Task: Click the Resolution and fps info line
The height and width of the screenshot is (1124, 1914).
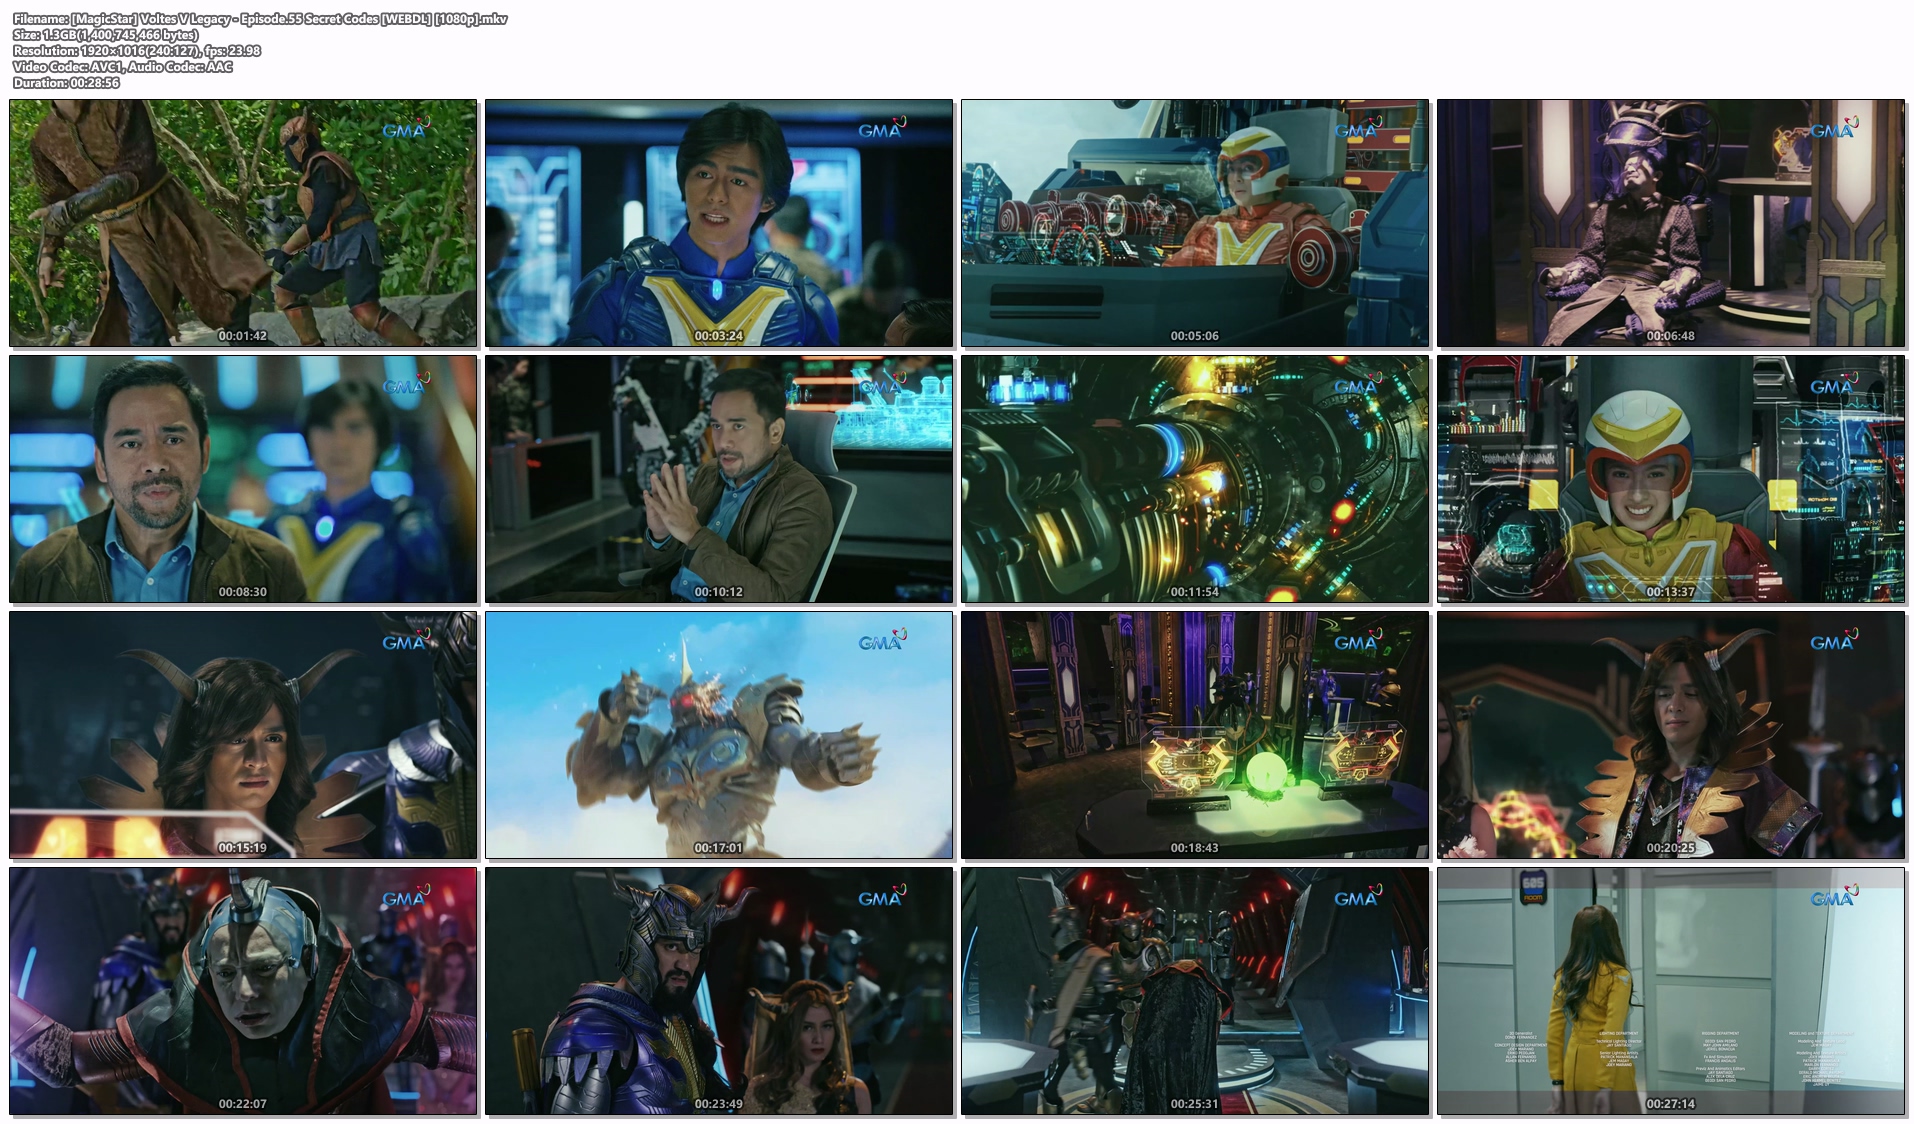Action: click(x=137, y=51)
